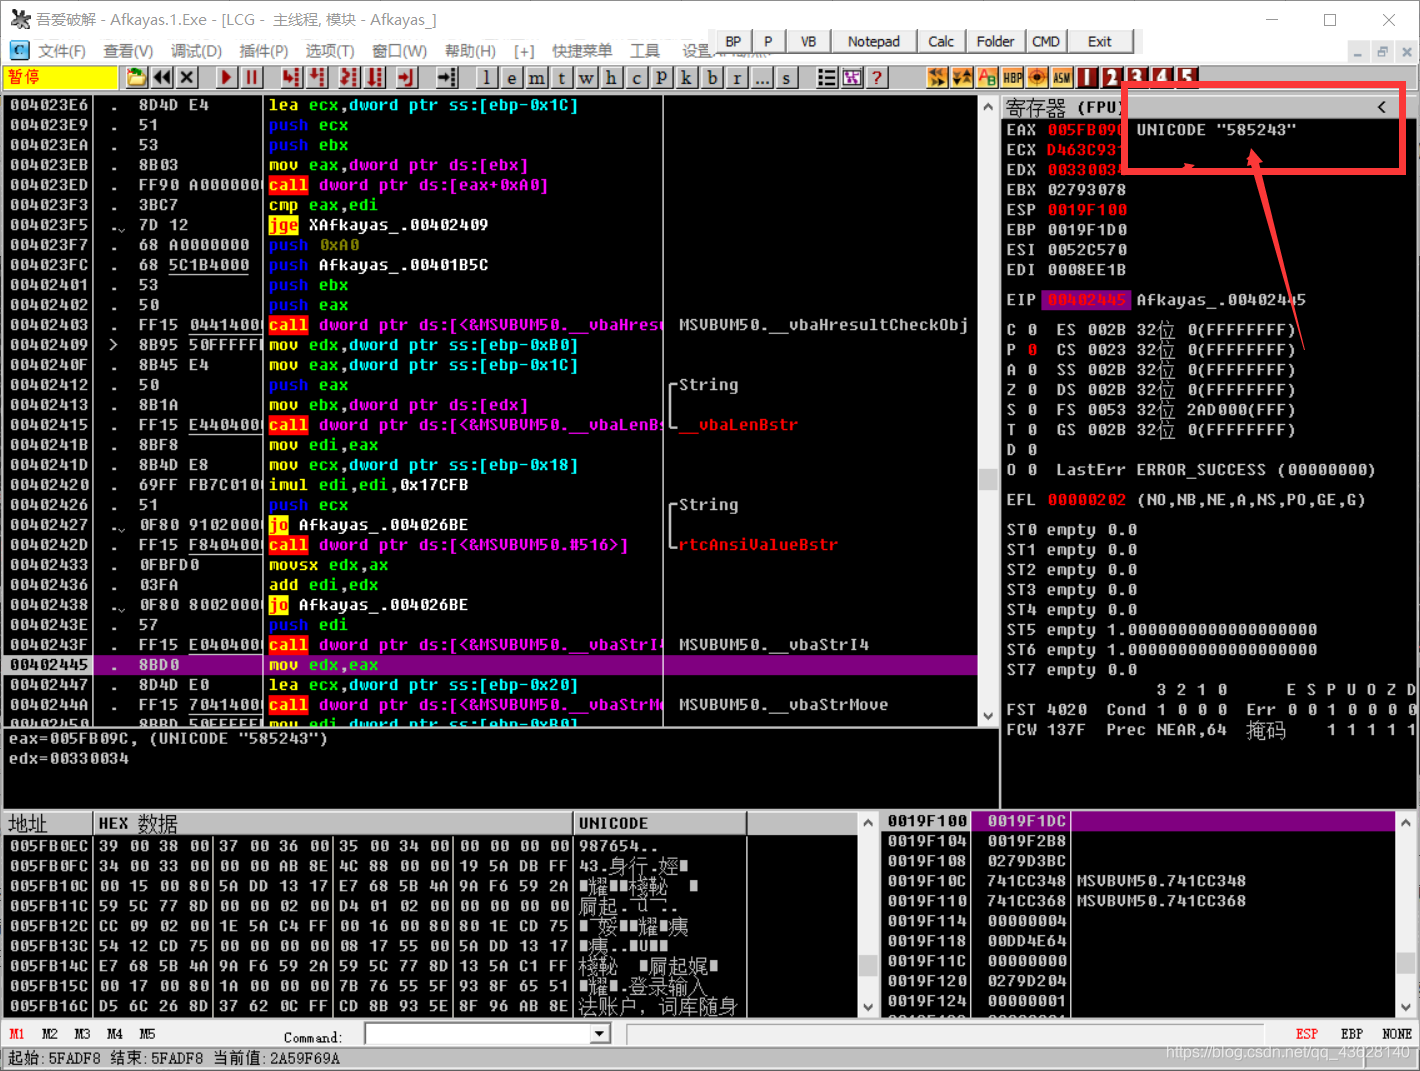
Task: Toggle ESP stack tracking mode
Action: click(x=1307, y=1034)
